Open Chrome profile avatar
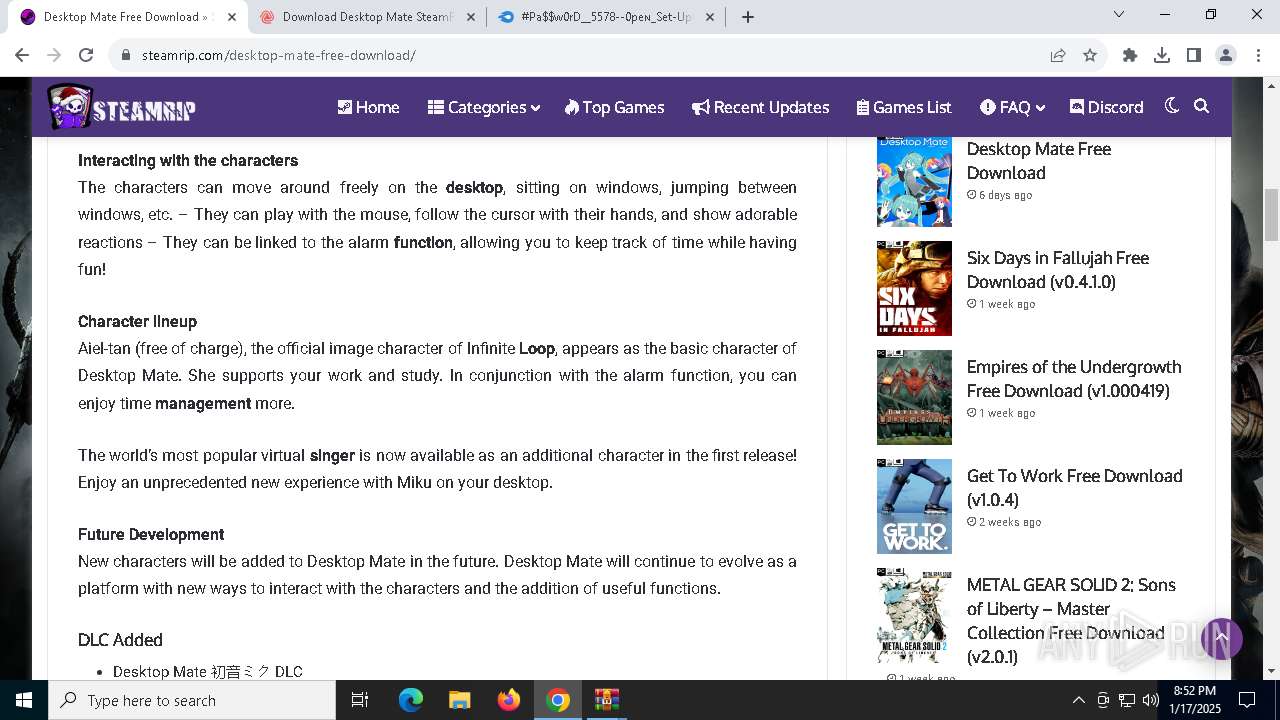The width and height of the screenshot is (1280, 720). click(x=1226, y=55)
